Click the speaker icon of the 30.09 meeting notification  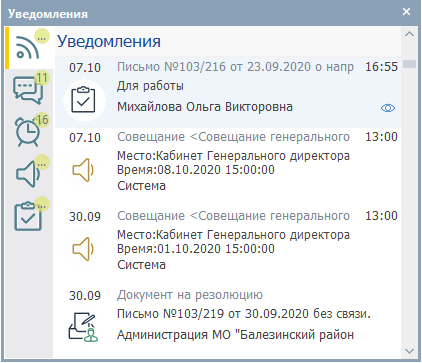pos(83,249)
